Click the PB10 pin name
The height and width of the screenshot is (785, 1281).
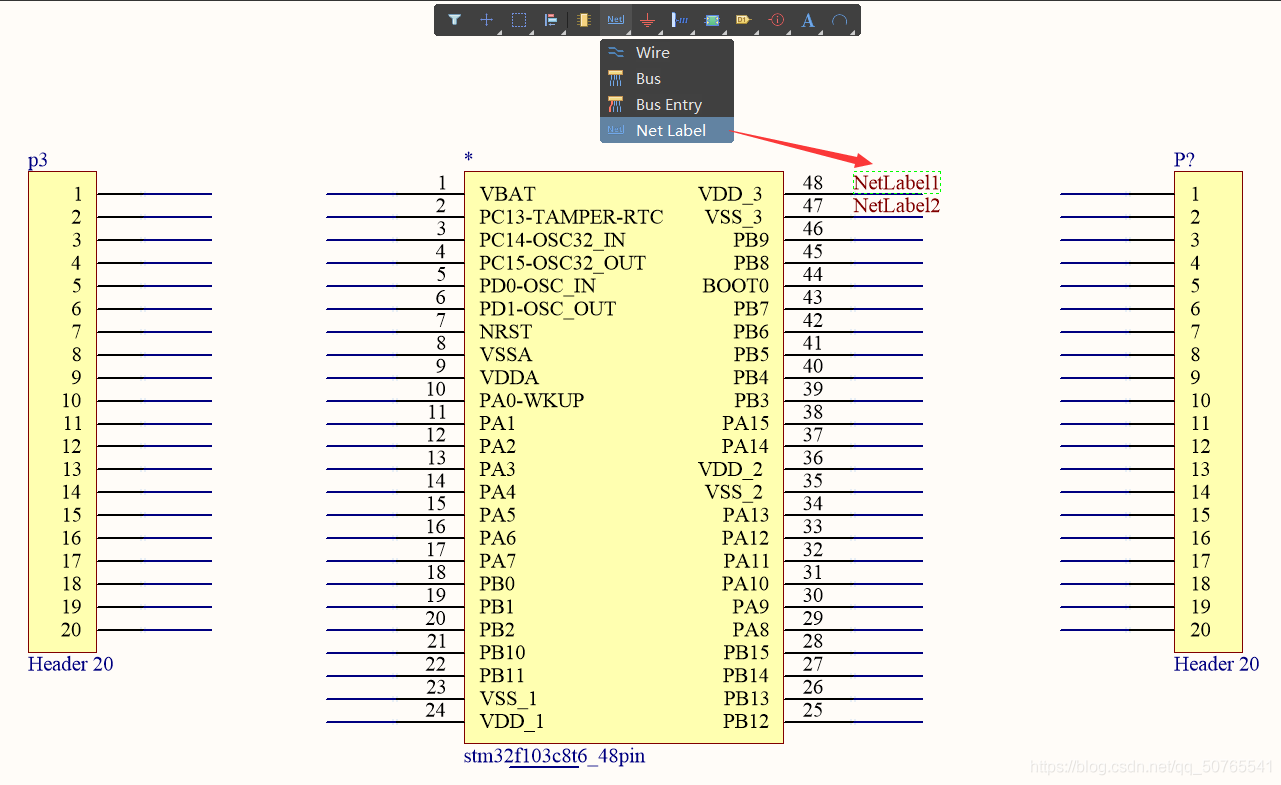(x=502, y=653)
